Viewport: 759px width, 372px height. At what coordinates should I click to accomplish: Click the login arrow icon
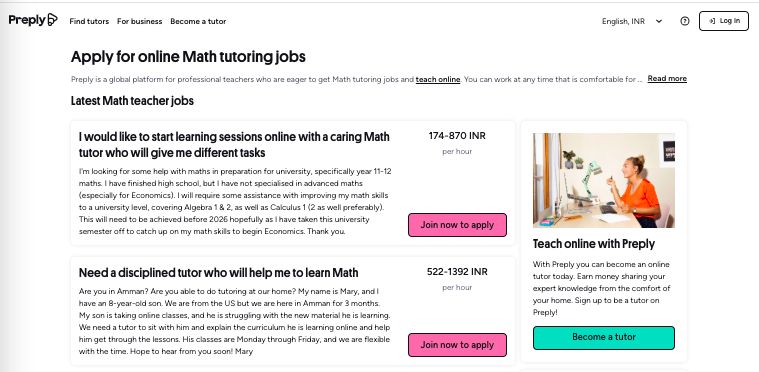point(712,21)
